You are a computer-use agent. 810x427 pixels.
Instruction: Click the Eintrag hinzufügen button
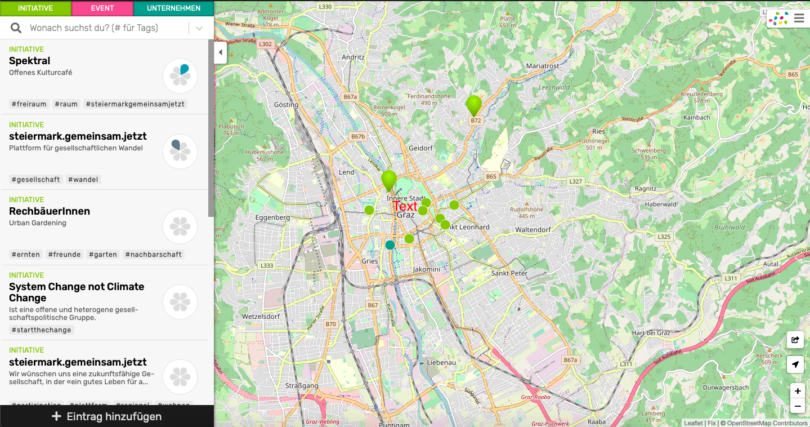pyautogui.click(x=106, y=416)
